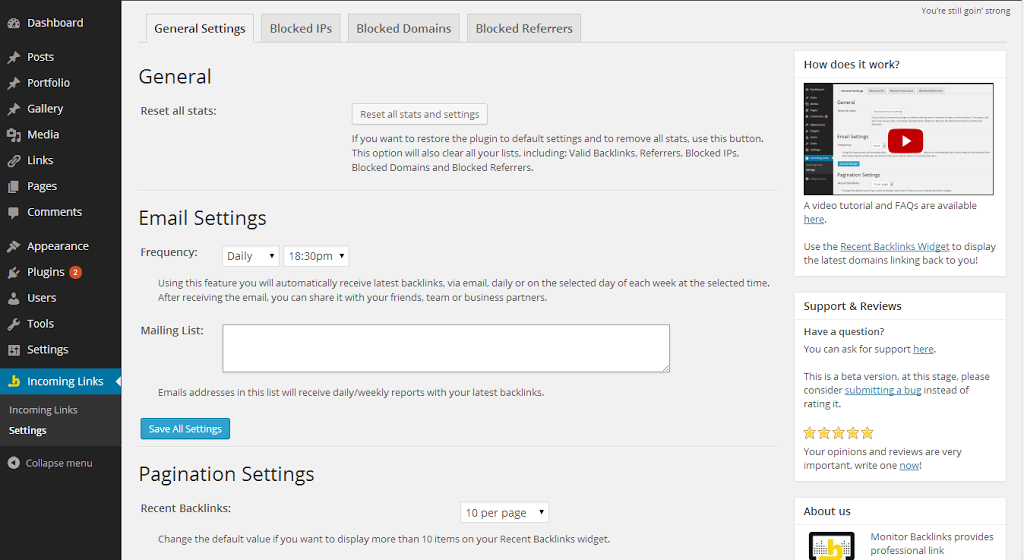Collapse the admin sidebar menu
Viewport: 1024px width, 560px height.
(x=50, y=463)
